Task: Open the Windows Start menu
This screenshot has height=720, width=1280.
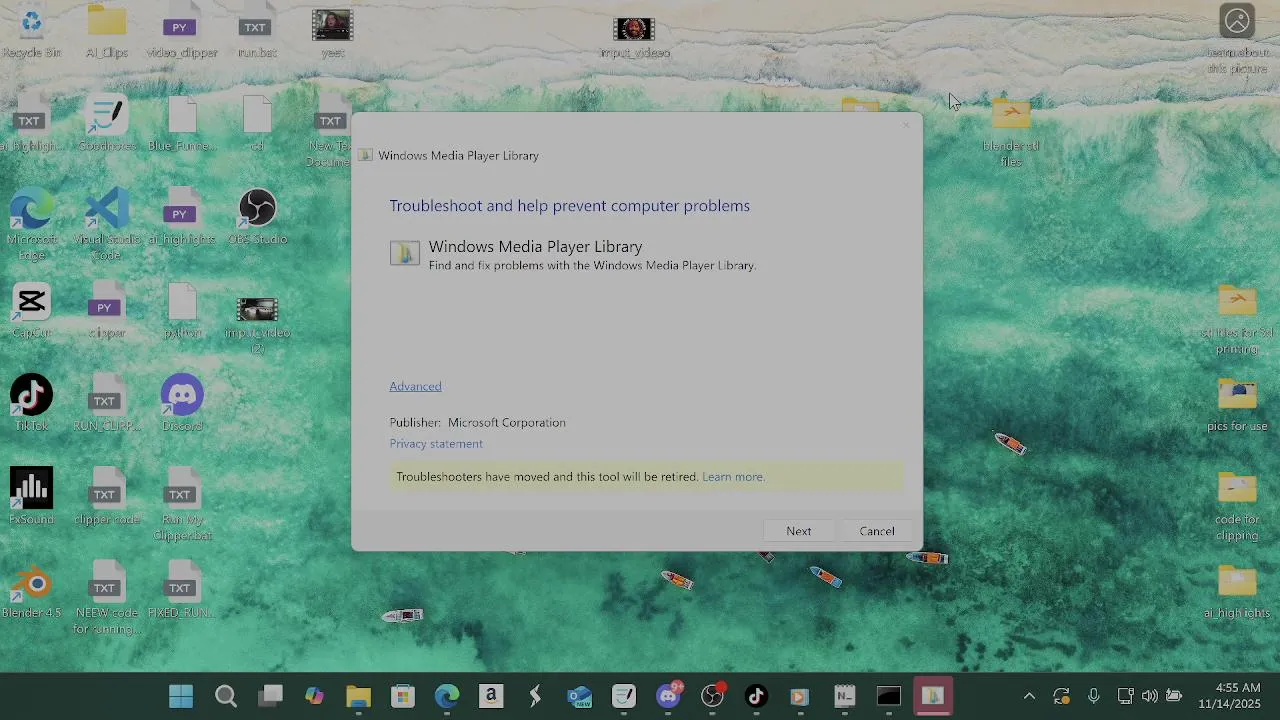Action: (181, 697)
